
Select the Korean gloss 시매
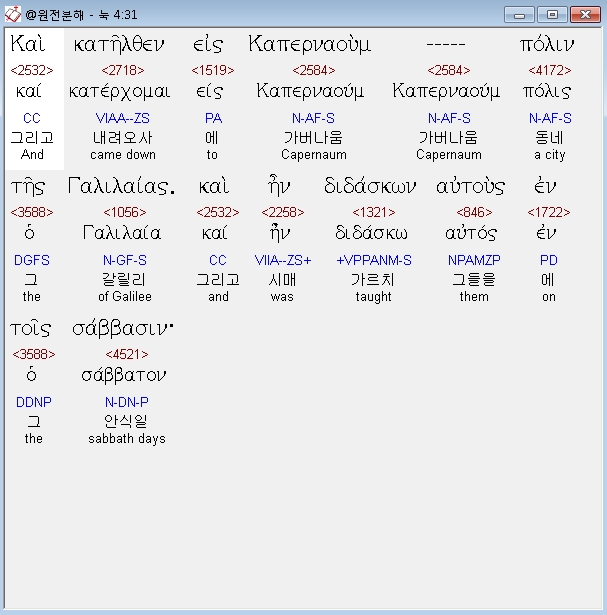click(282, 280)
